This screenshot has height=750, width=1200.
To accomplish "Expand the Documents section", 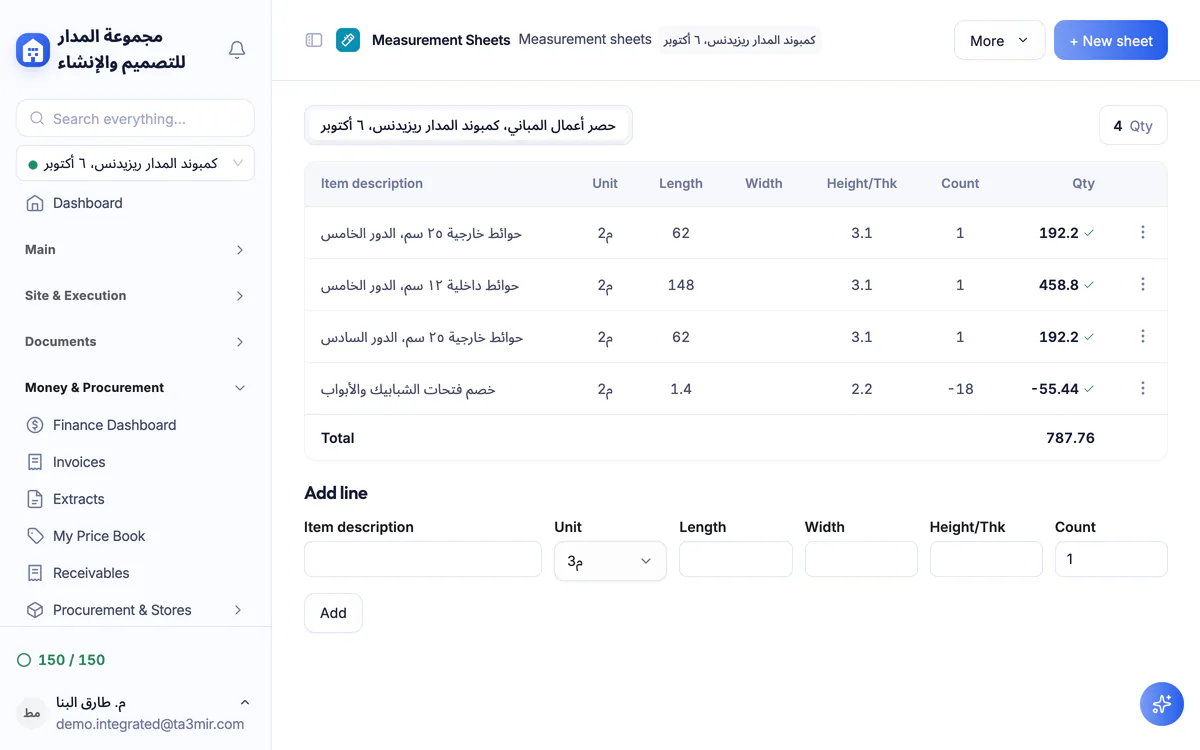I will coord(135,342).
